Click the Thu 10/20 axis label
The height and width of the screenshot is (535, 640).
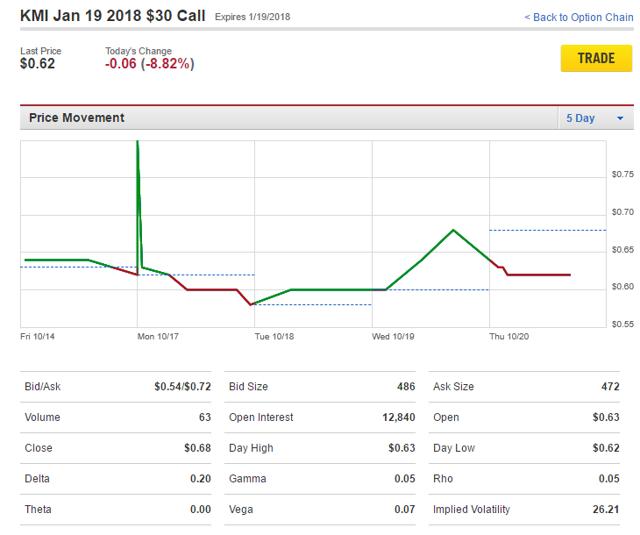(509, 336)
